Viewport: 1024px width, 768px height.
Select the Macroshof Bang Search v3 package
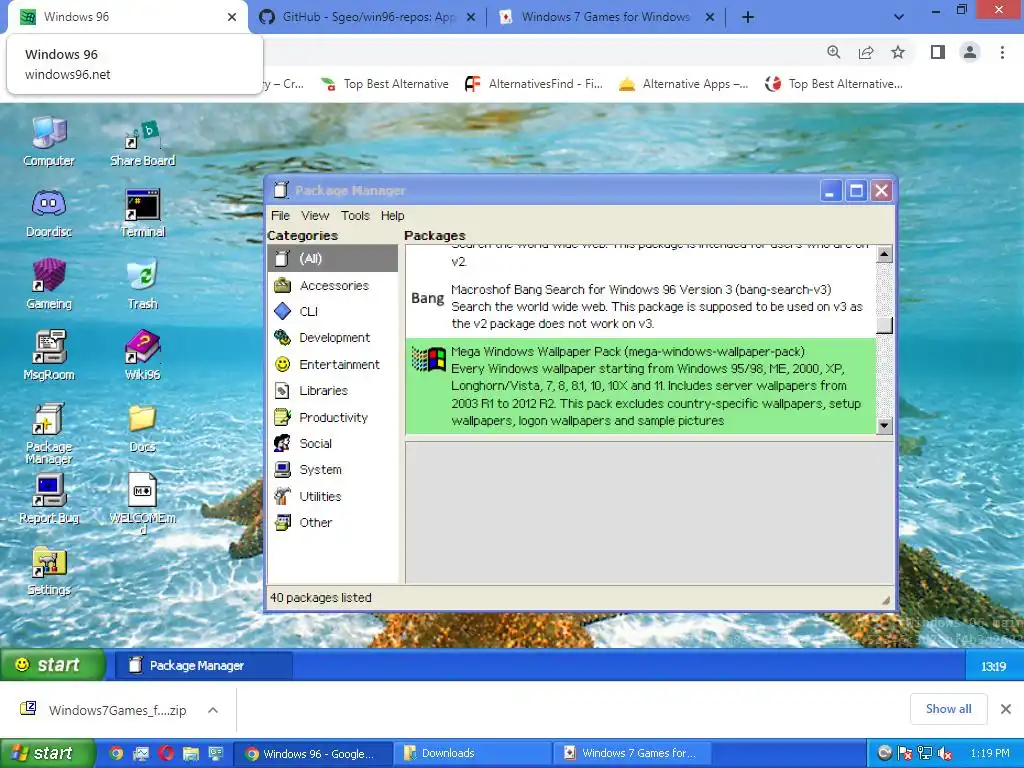[x=640, y=306]
